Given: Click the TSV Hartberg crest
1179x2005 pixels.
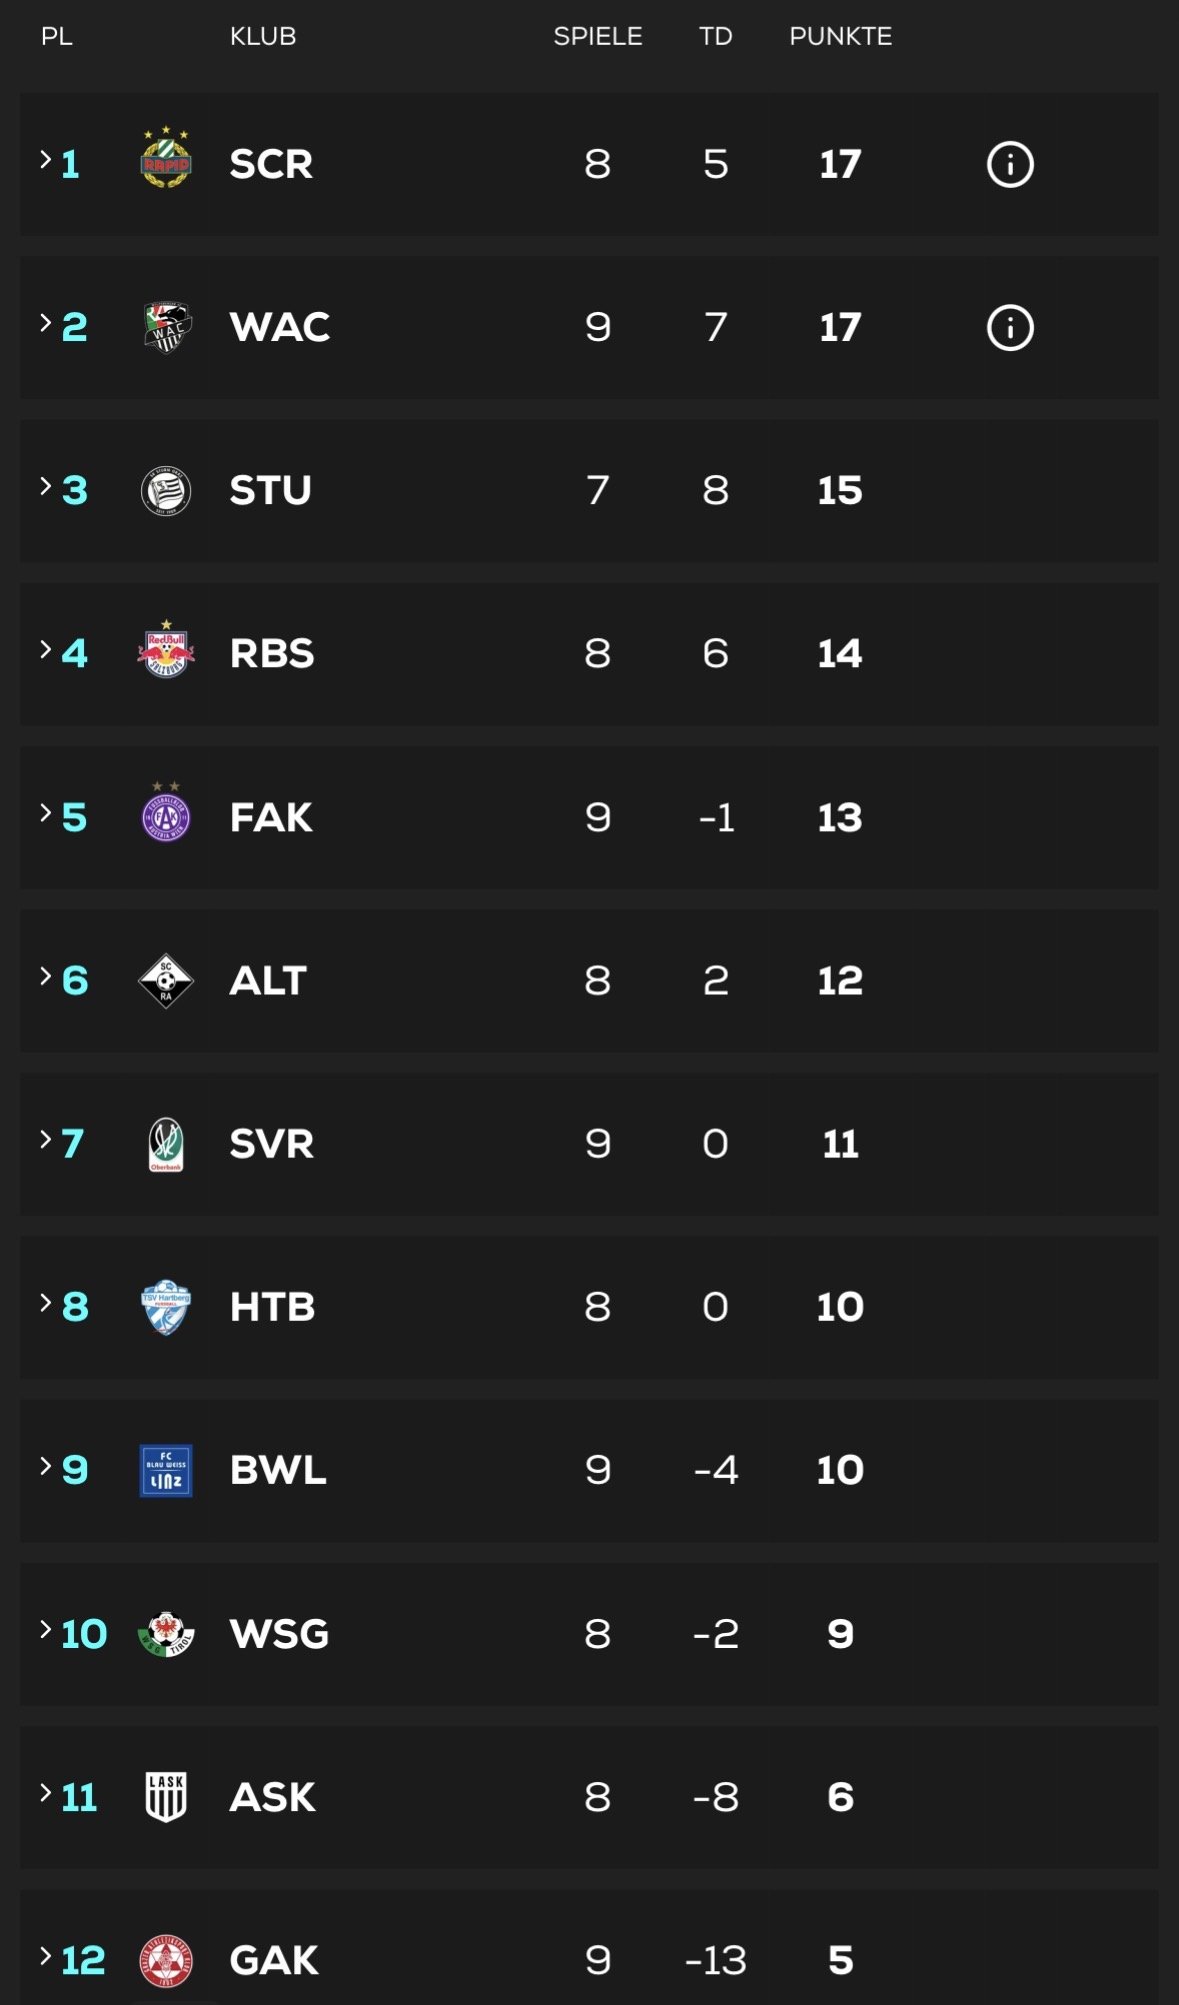Looking at the screenshot, I should tap(166, 1307).
